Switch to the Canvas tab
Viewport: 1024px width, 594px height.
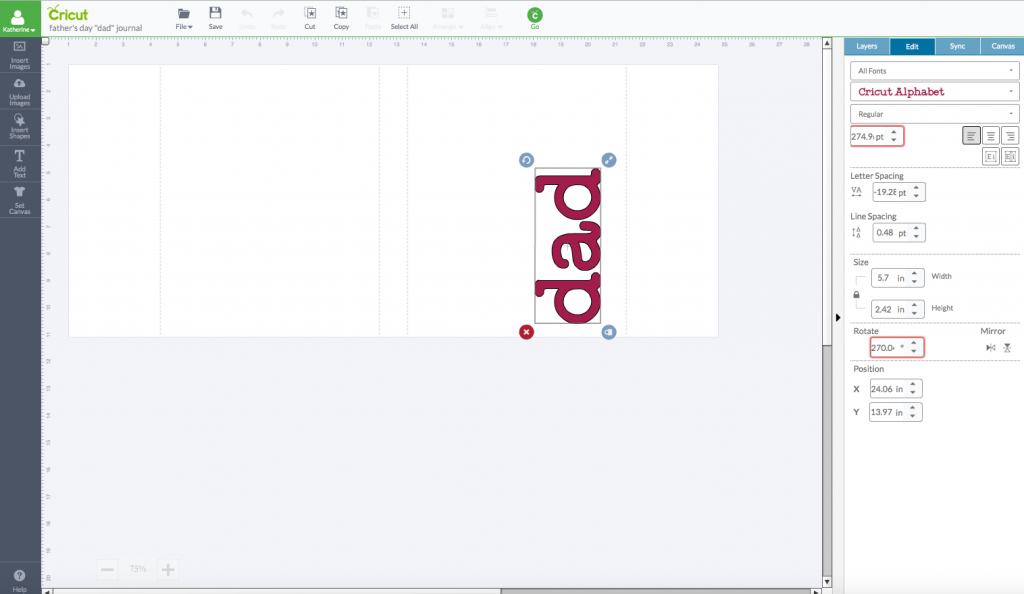[1002, 46]
